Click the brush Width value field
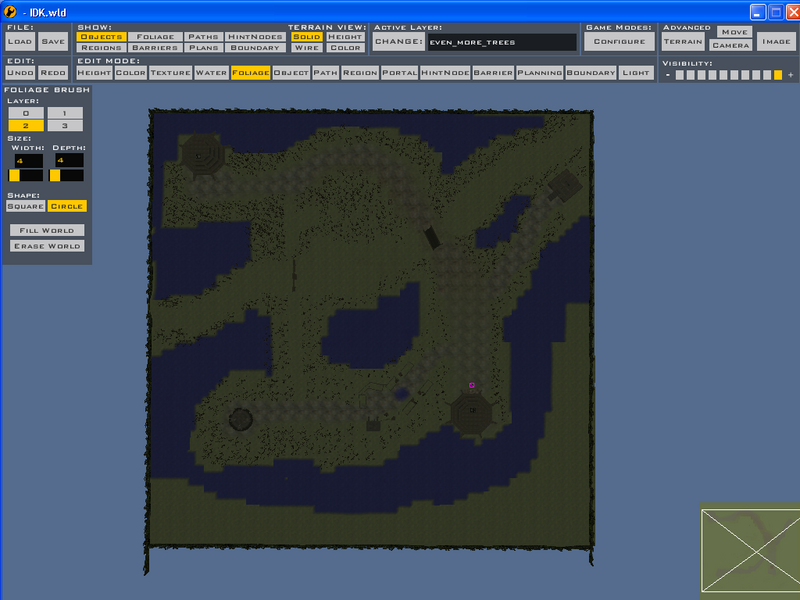 click(29, 160)
